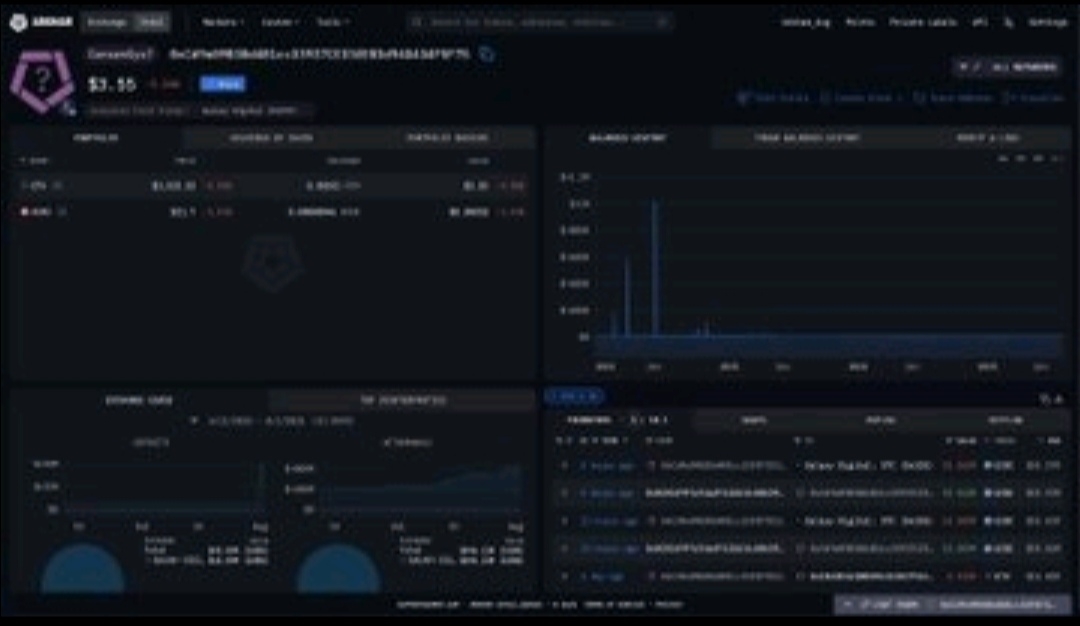The width and height of the screenshot is (1080, 626).
Task: Open the API link in the header
Action: click(x=979, y=22)
